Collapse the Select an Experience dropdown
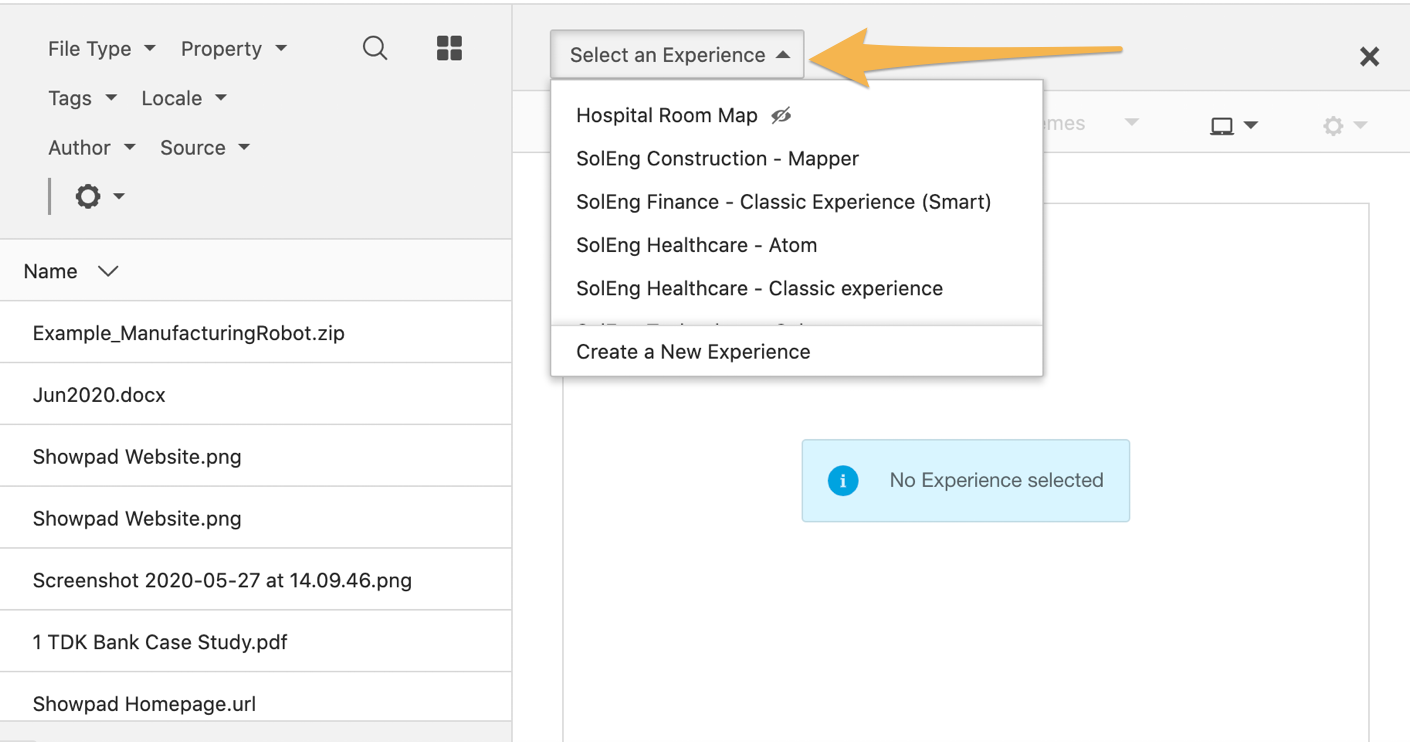The image size is (1410, 742). point(677,54)
